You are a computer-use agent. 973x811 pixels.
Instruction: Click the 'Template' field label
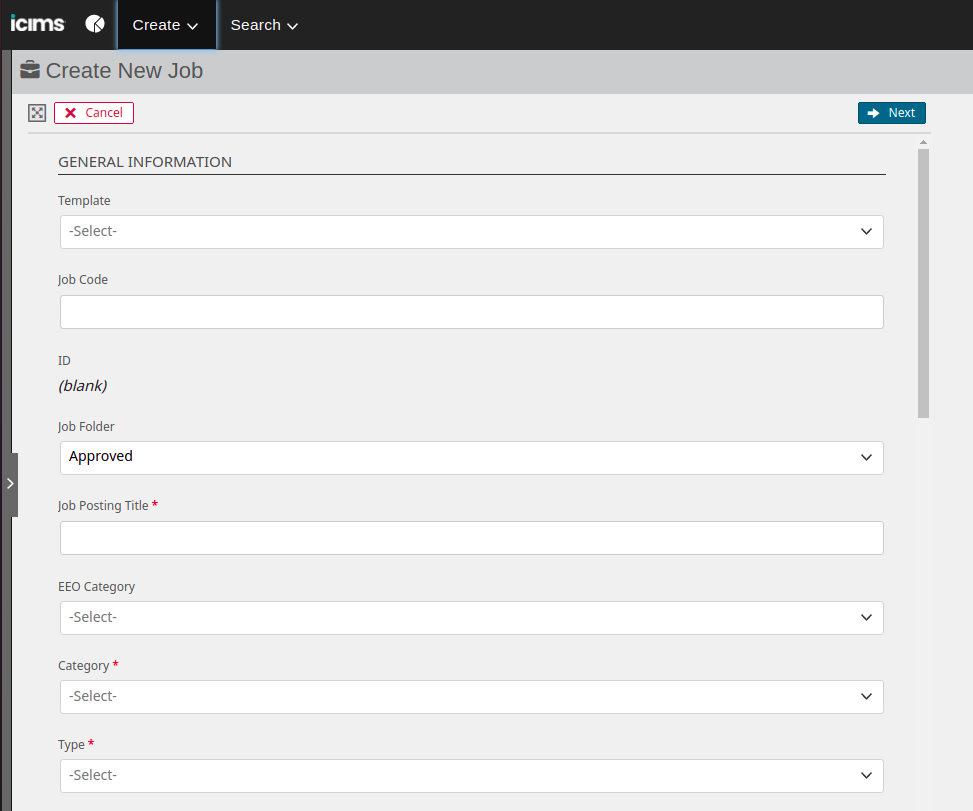coord(84,200)
